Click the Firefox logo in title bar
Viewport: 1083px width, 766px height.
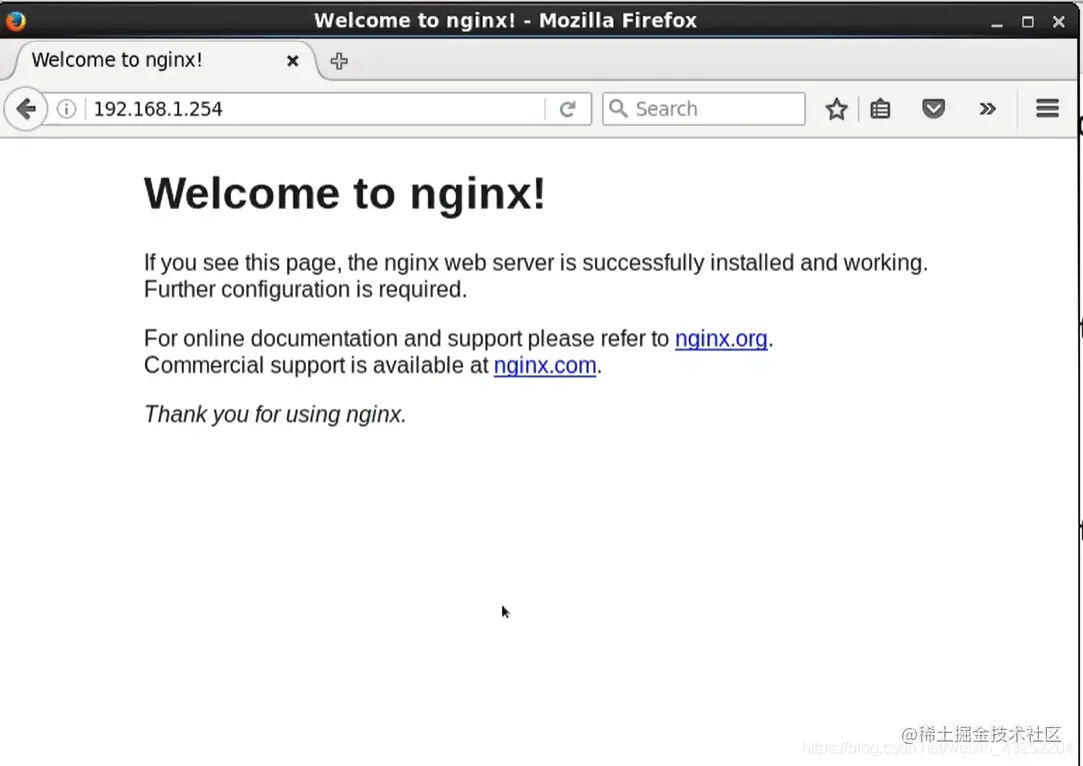tap(16, 21)
